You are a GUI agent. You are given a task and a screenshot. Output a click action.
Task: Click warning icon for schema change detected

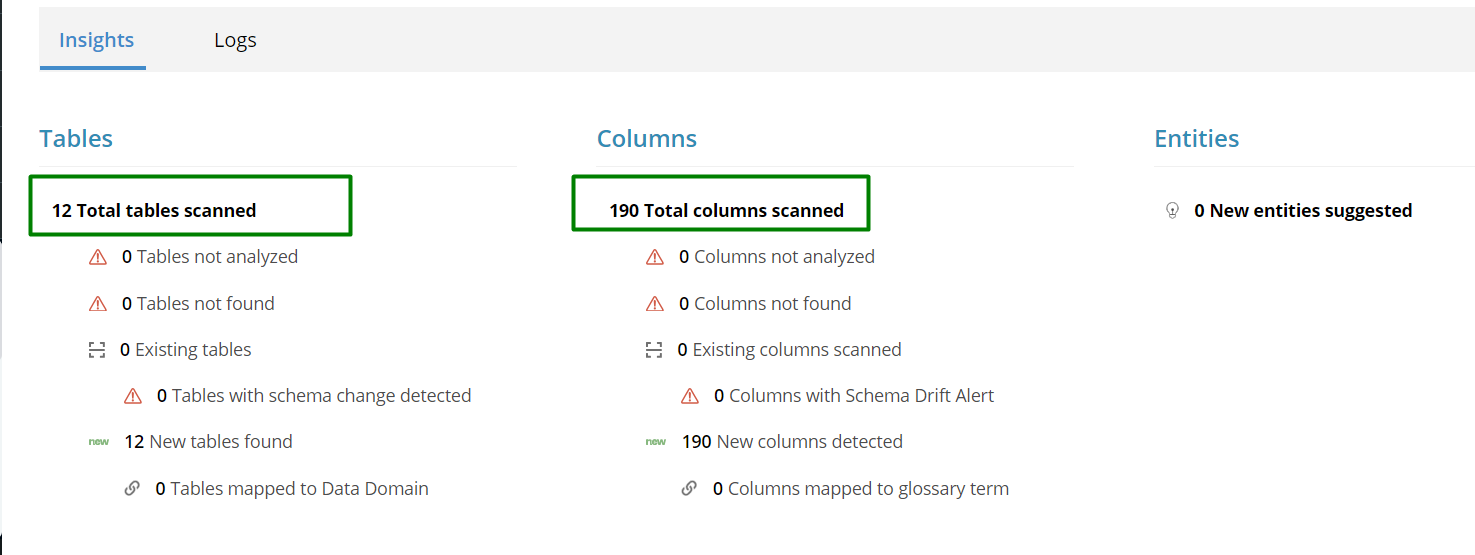click(133, 396)
